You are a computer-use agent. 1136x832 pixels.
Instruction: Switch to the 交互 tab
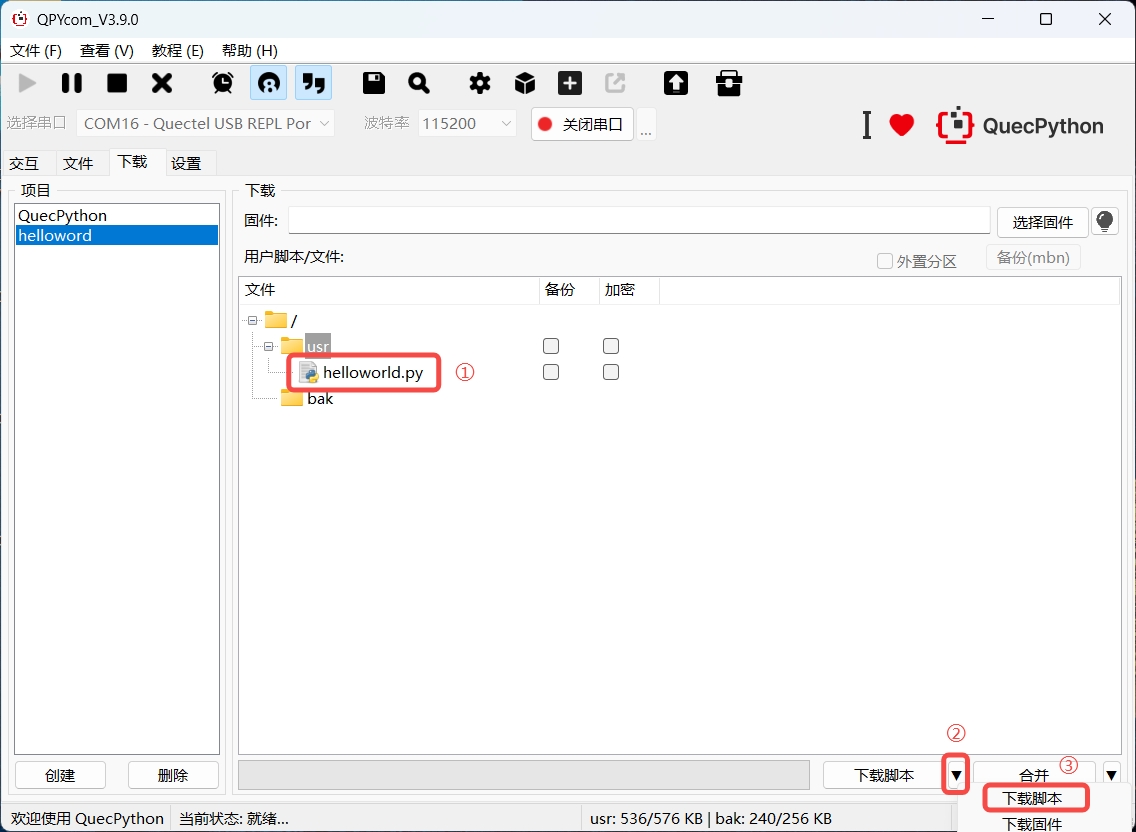click(x=24, y=163)
